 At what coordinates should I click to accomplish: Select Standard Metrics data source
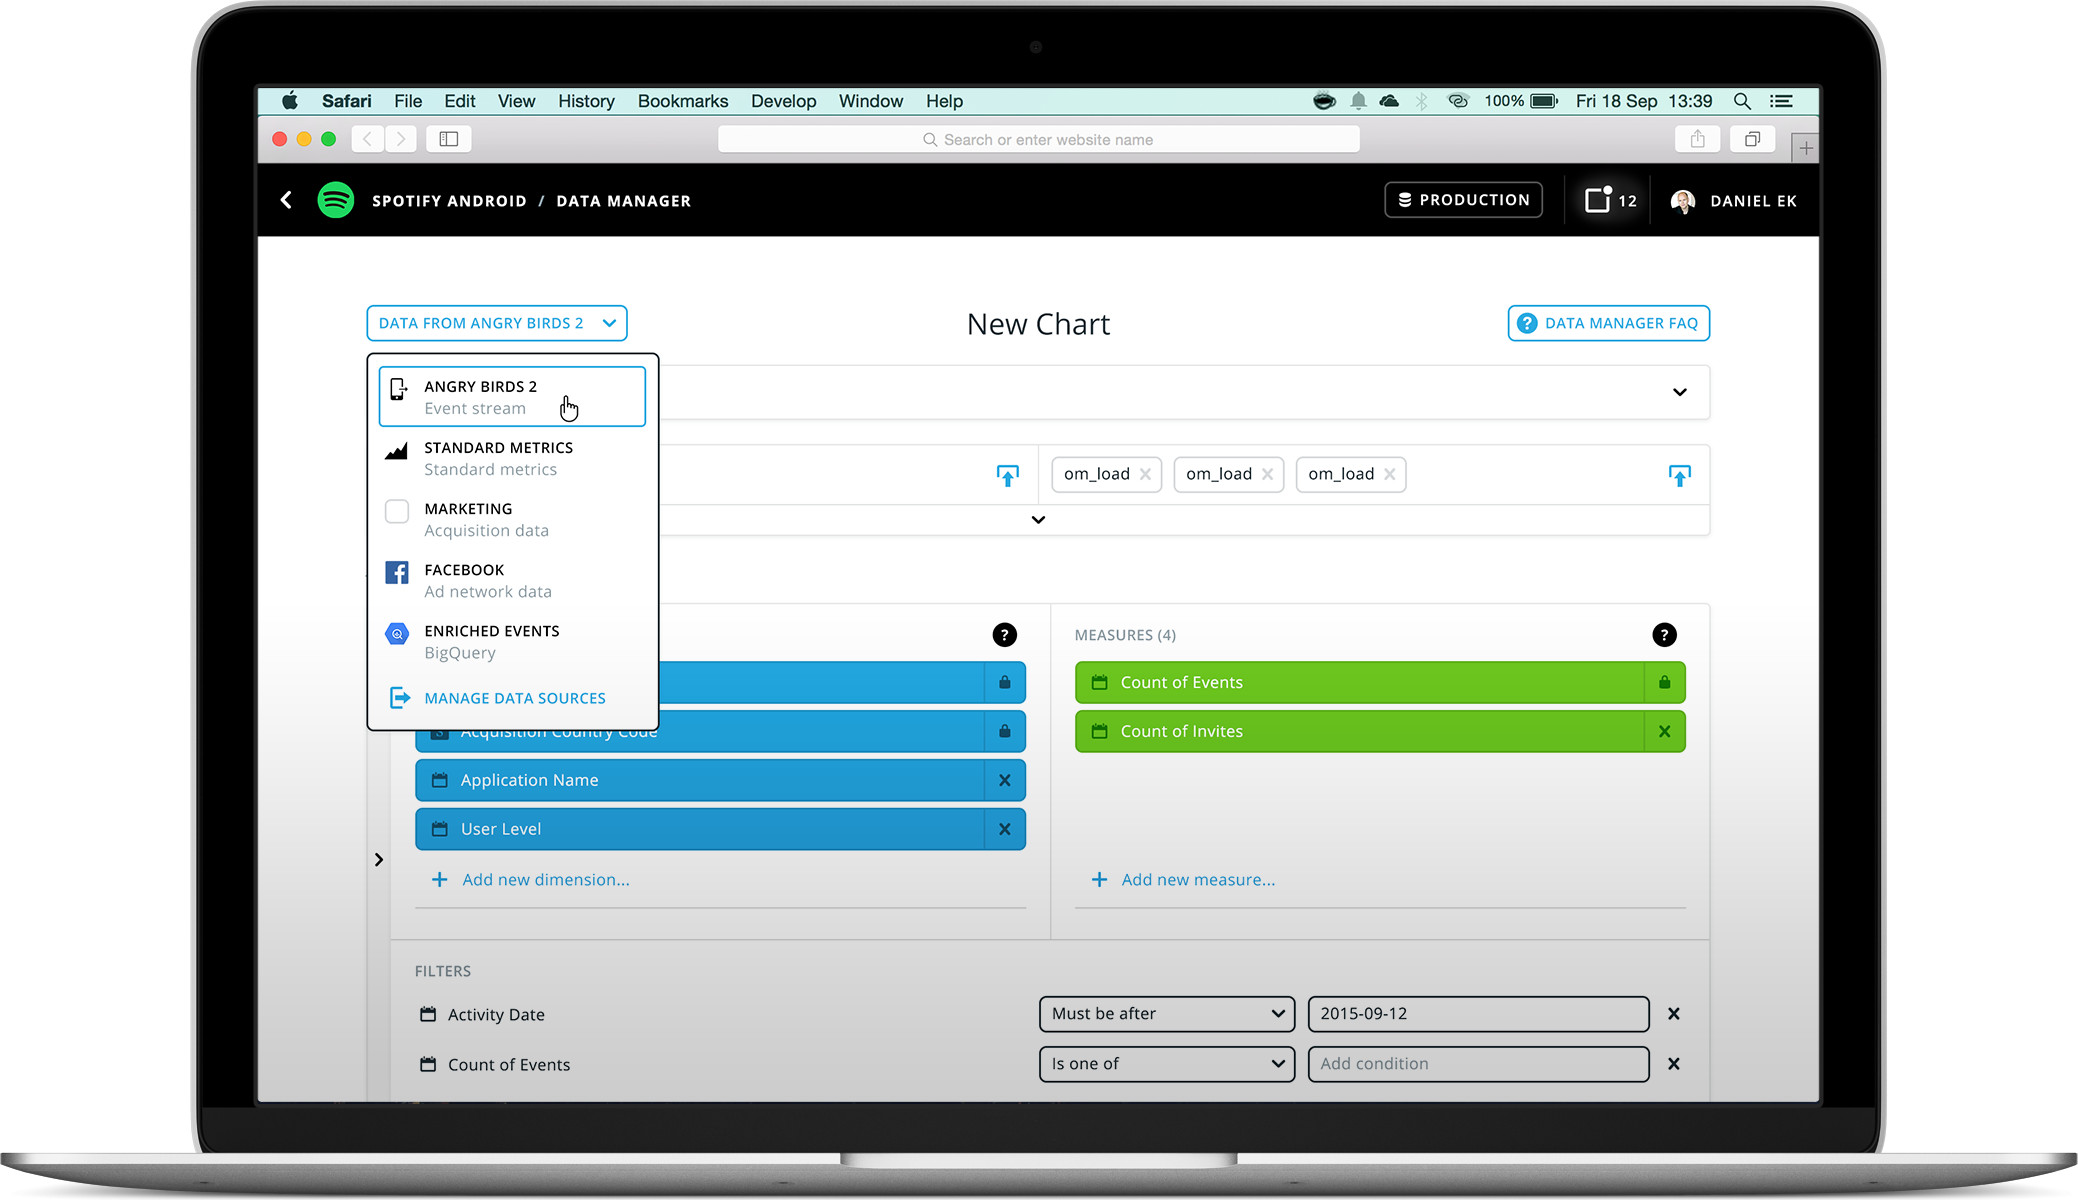(x=512, y=458)
